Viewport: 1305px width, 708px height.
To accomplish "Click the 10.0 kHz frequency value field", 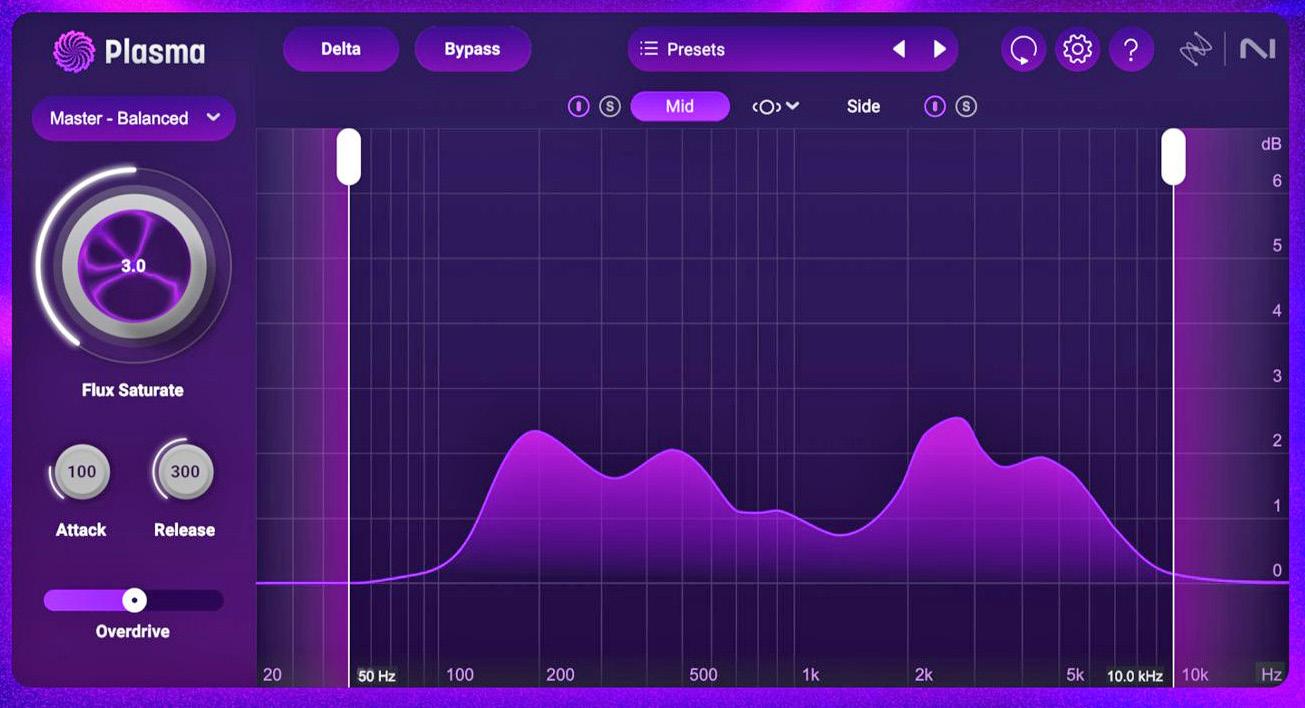I will (x=1135, y=677).
